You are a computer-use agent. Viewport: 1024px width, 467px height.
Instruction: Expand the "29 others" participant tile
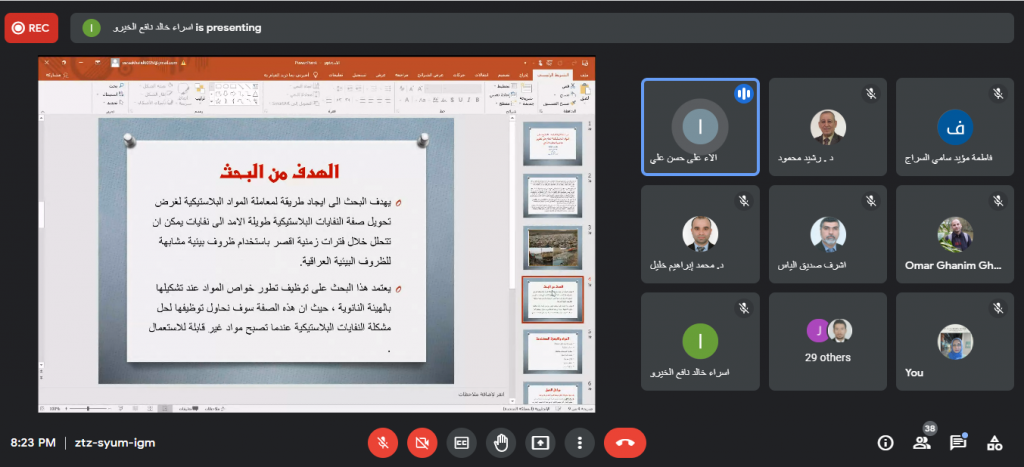827,341
